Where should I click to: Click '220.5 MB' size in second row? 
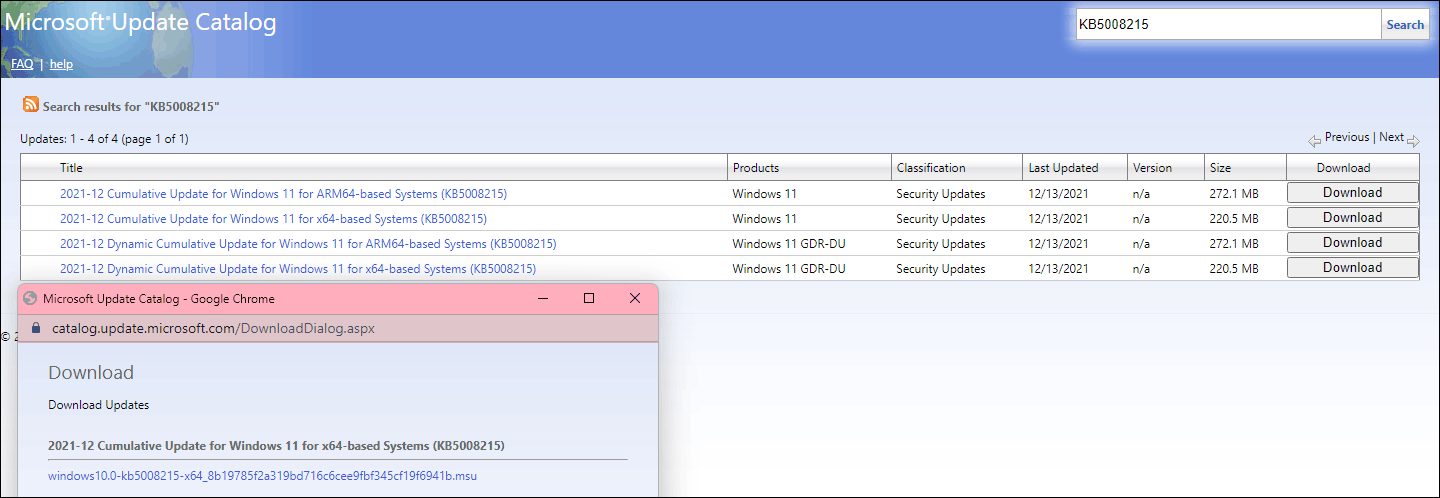click(x=1234, y=219)
